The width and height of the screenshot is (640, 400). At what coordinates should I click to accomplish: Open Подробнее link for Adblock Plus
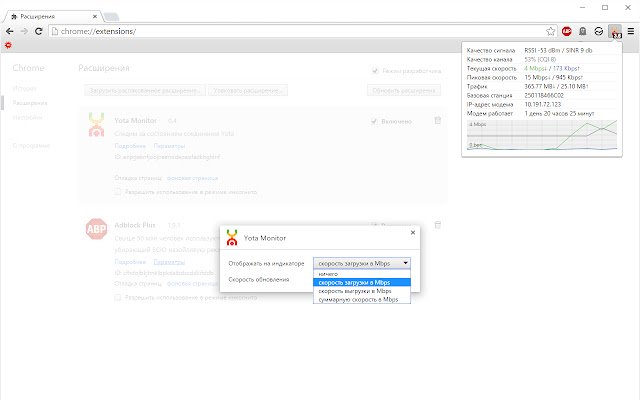130,262
